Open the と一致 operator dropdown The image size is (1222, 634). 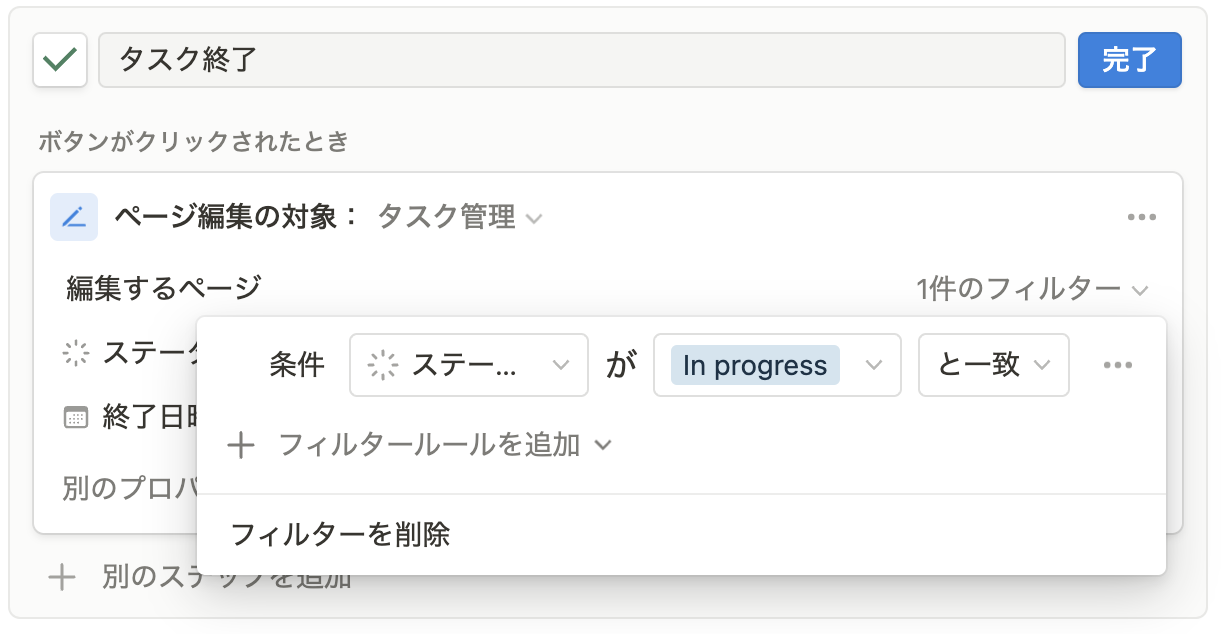[994, 365]
